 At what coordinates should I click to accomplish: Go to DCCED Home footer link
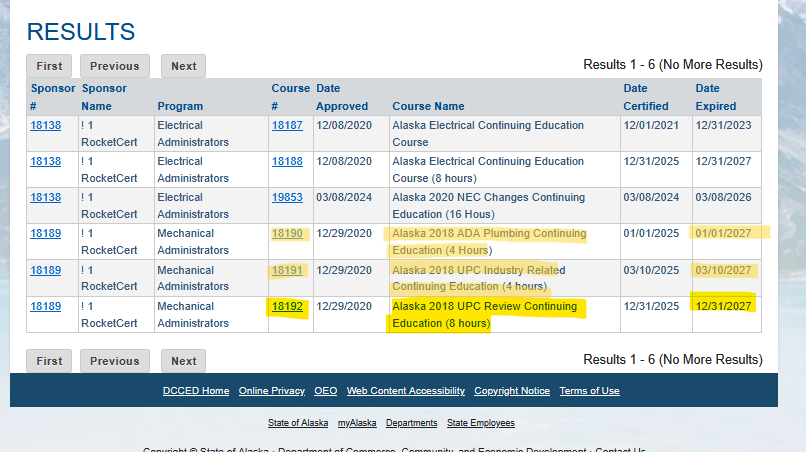tap(196, 391)
